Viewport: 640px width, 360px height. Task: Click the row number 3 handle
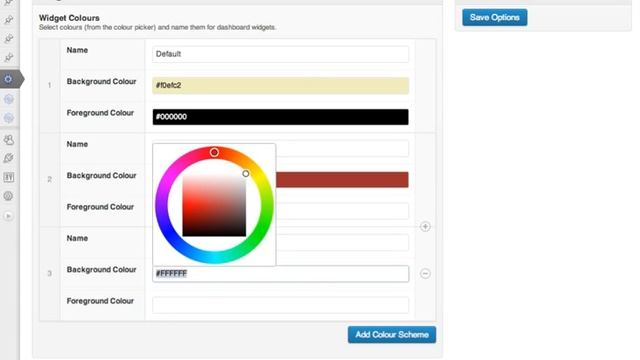coord(50,273)
